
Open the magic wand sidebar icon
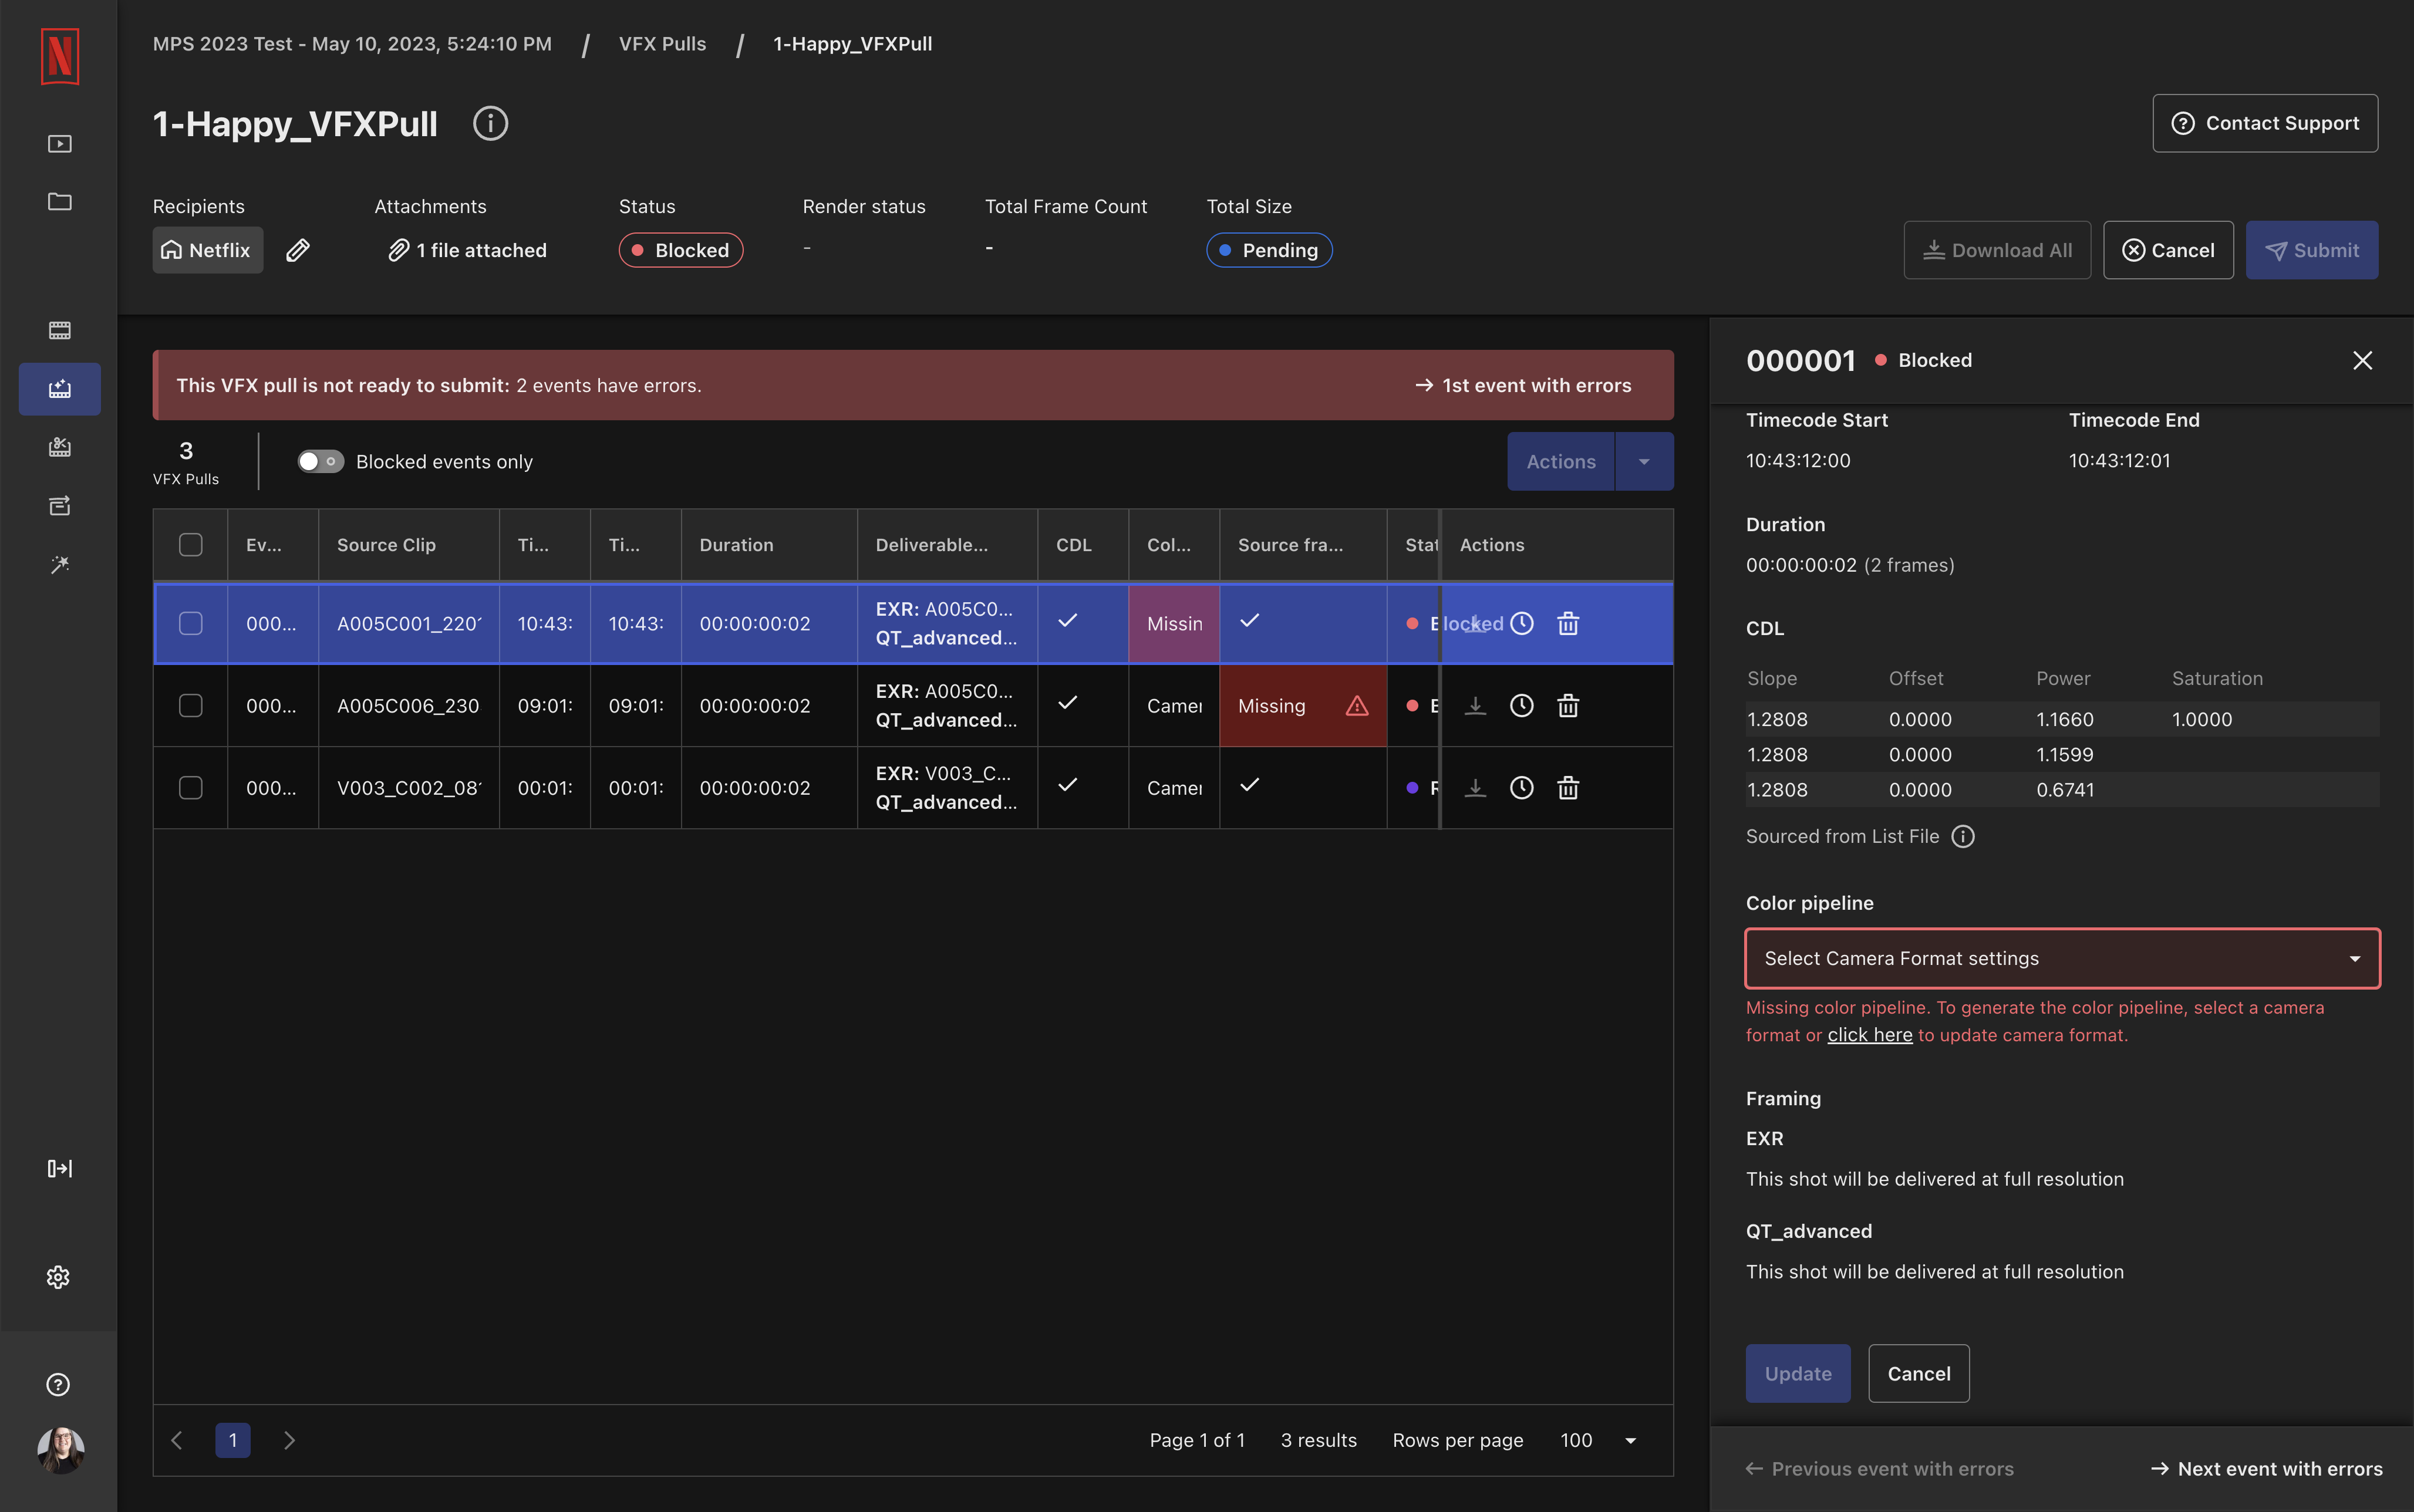tap(59, 565)
